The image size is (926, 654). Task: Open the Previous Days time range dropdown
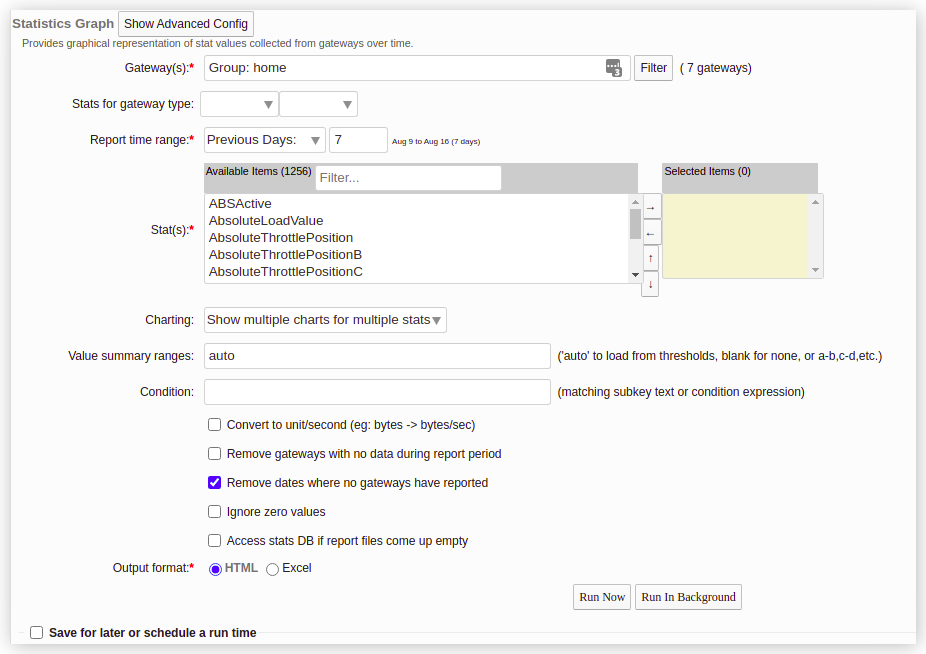pos(265,140)
